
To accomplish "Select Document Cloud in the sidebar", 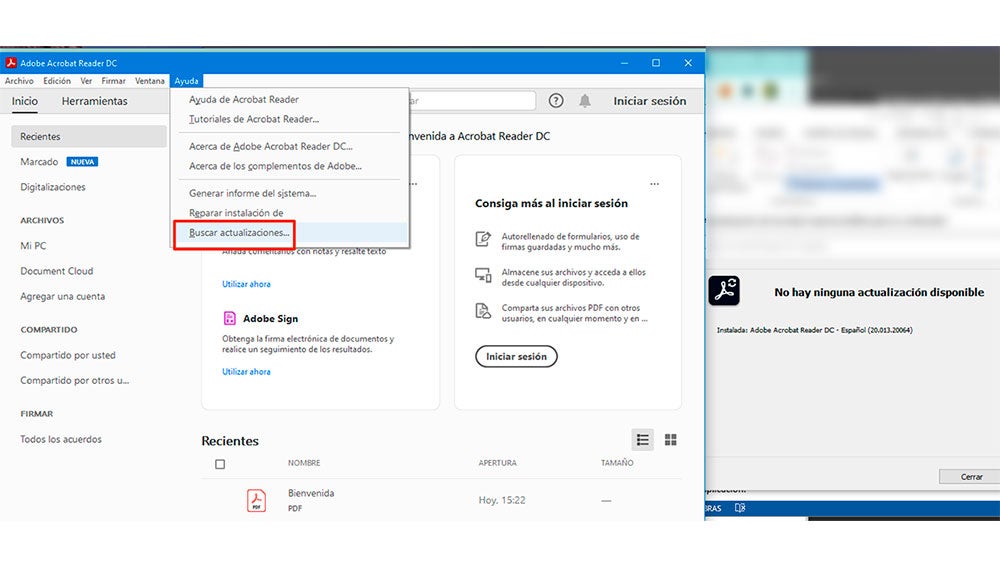I will [x=57, y=271].
